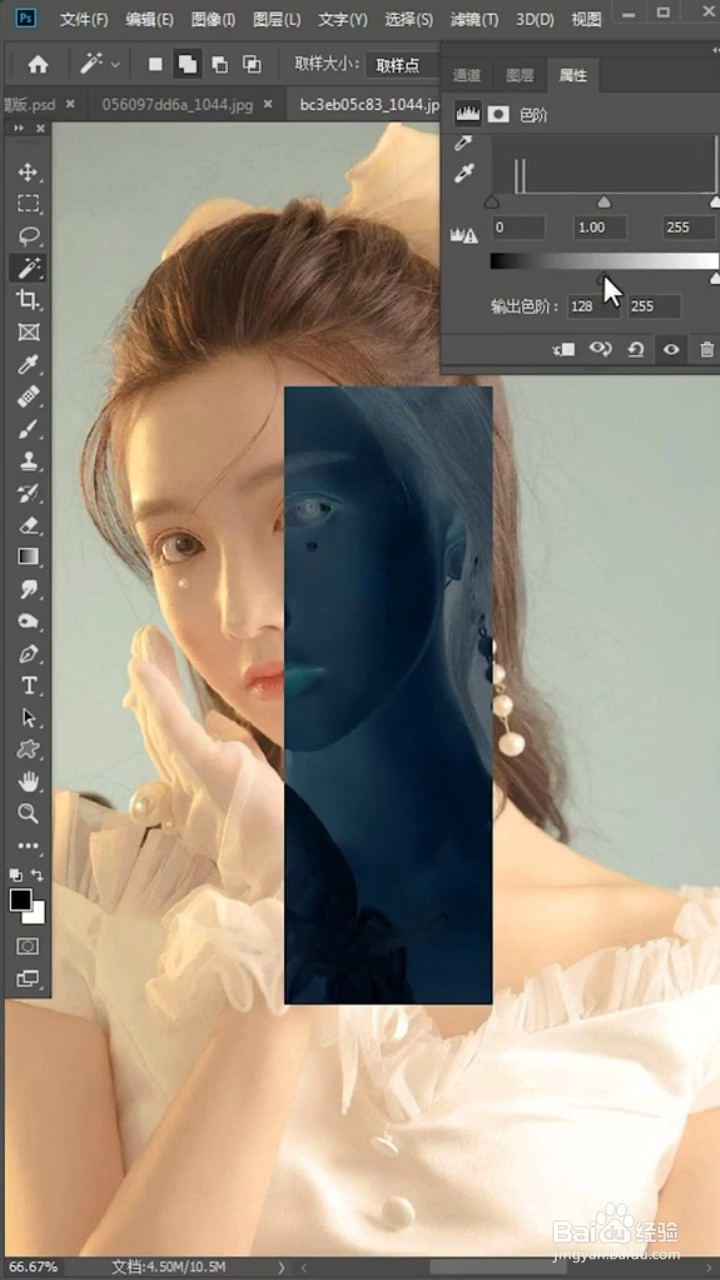Select the Hand tool
720x1280 pixels.
[28, 781]
